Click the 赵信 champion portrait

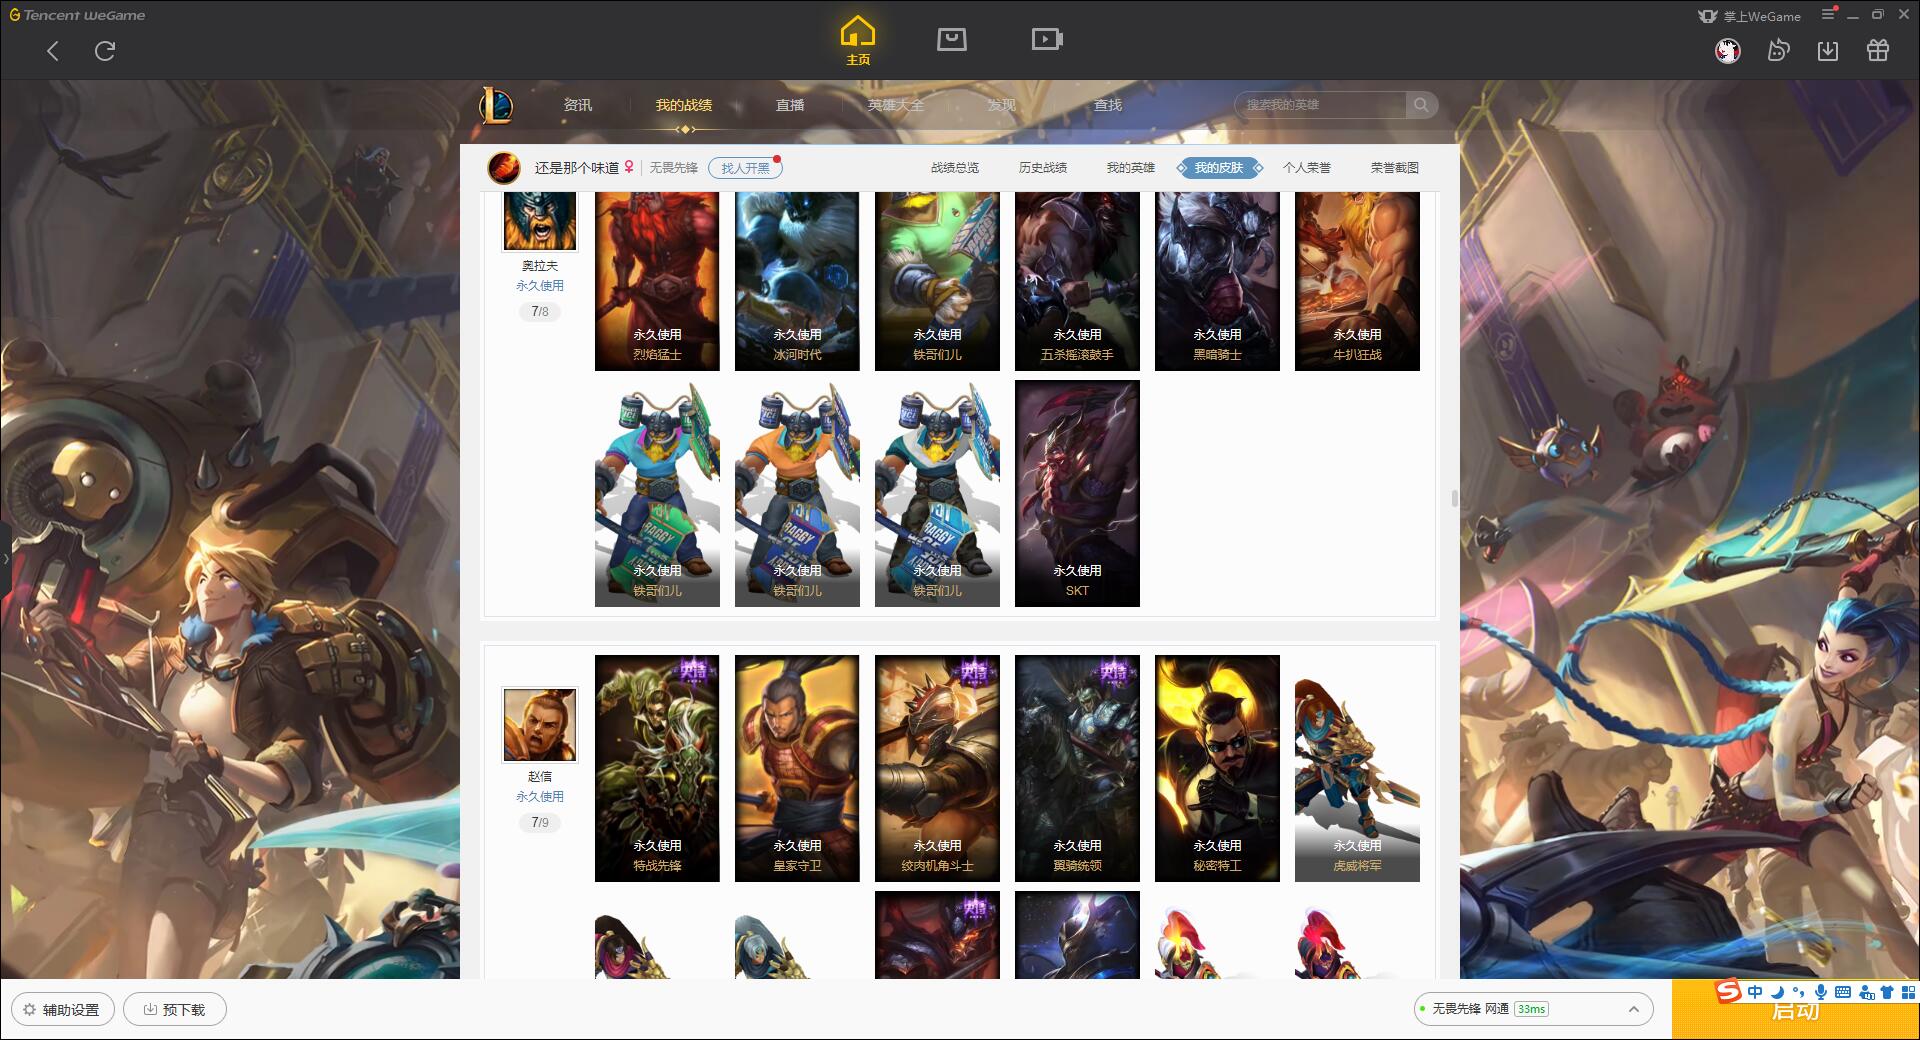pos(540,725)
